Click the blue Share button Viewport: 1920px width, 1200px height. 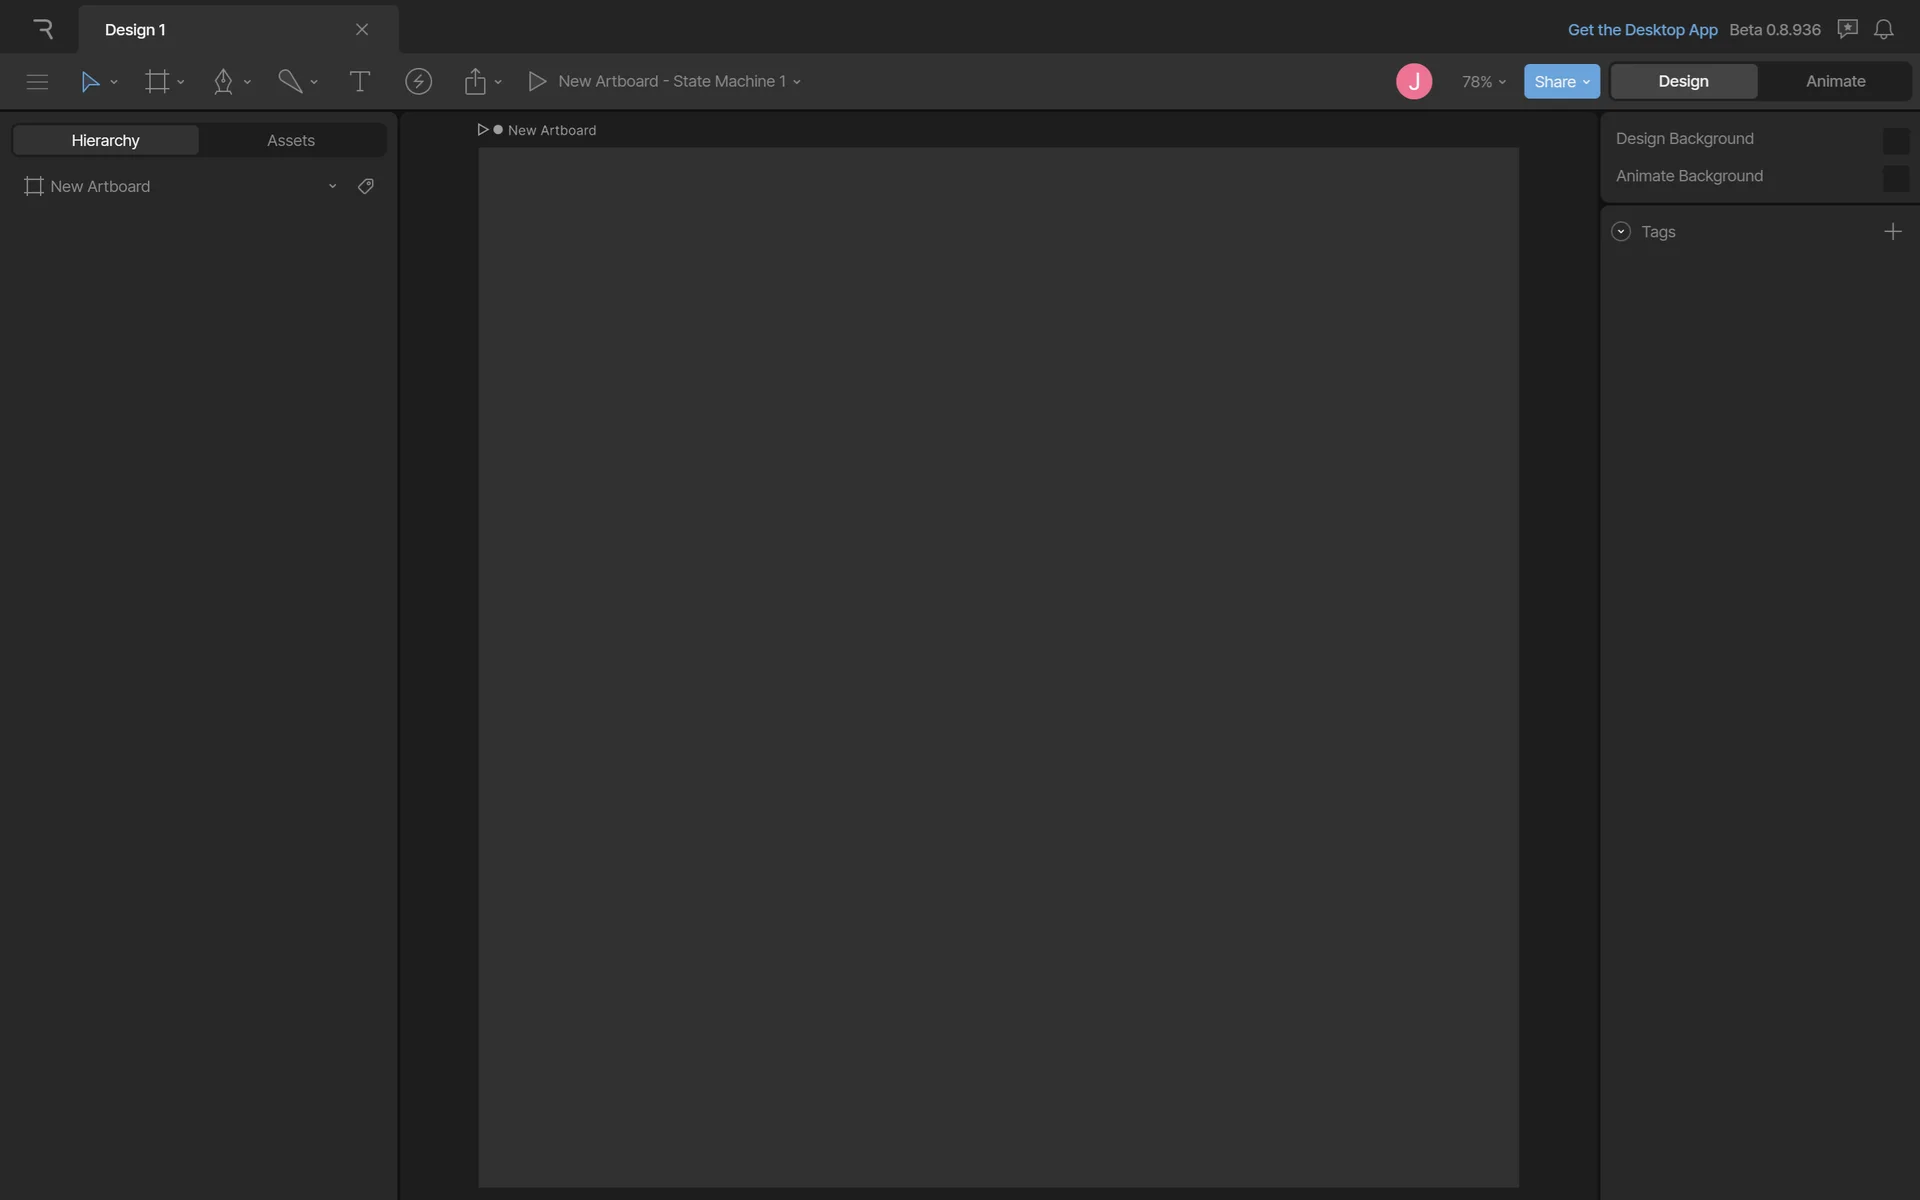pyautogui.click(x=1561, y=82)
